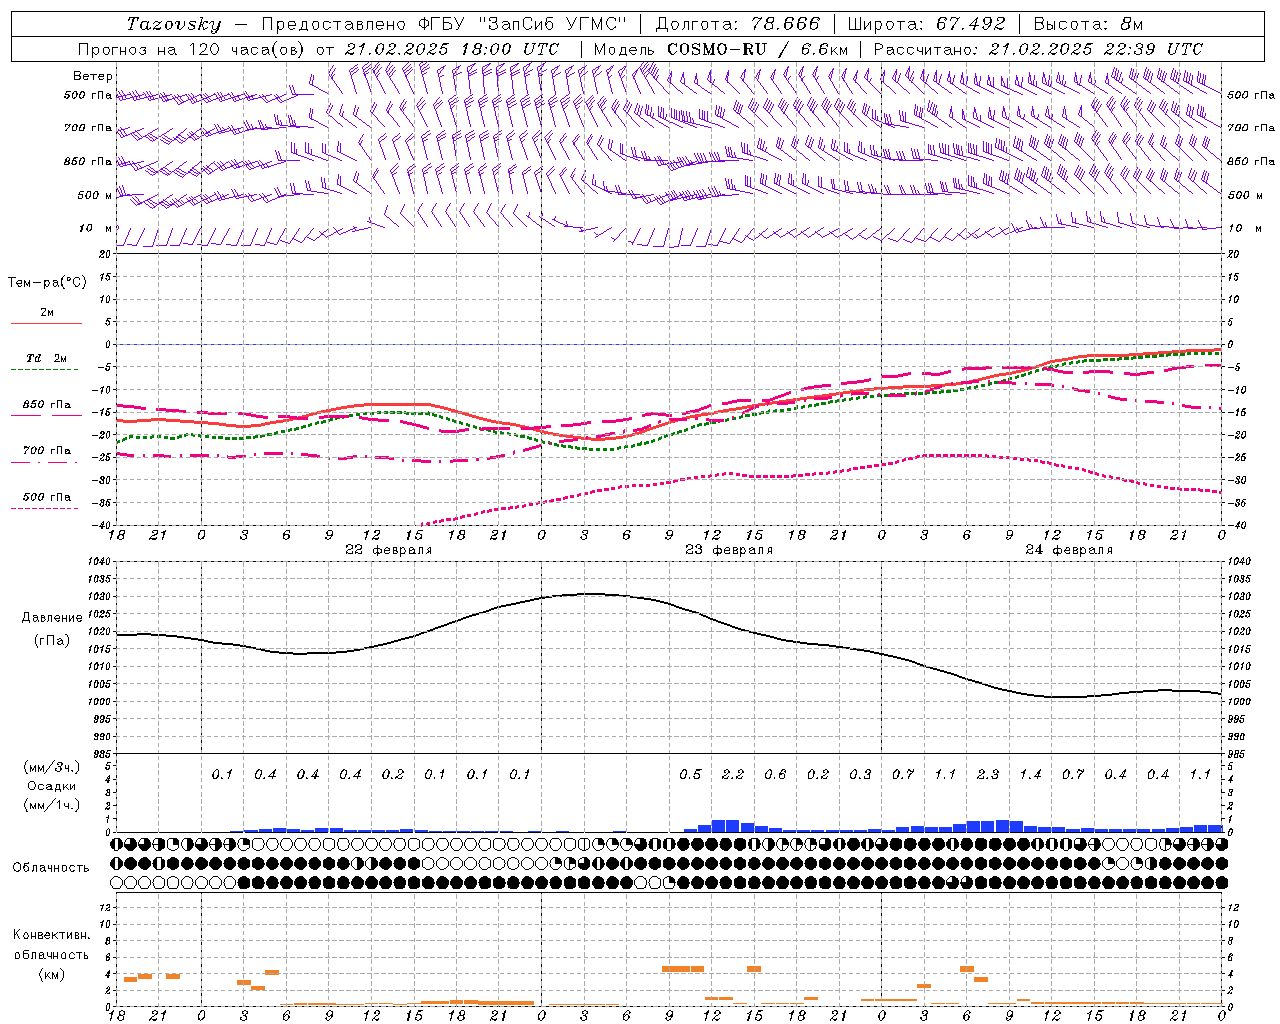Viewport: 1280px width, 1024px height.
Task: Click the elevation label Высота: 8м
Action: pos(1089,24)
